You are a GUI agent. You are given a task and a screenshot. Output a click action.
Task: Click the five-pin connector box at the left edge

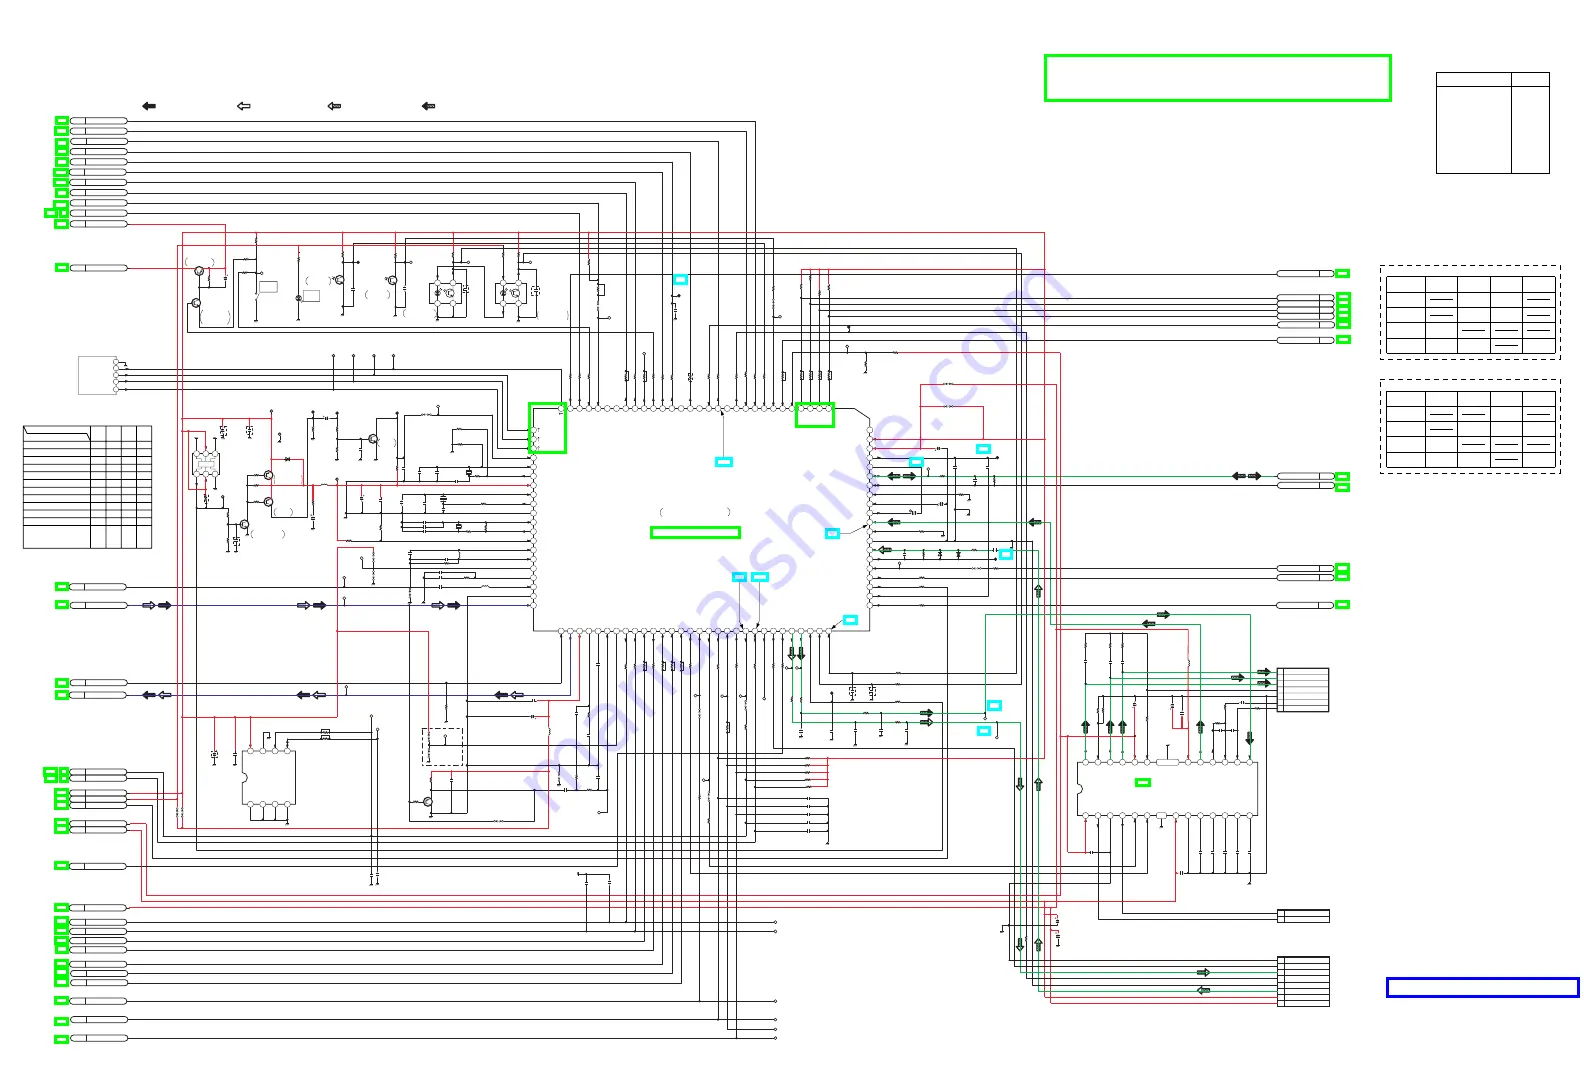[x=98, y=375]
